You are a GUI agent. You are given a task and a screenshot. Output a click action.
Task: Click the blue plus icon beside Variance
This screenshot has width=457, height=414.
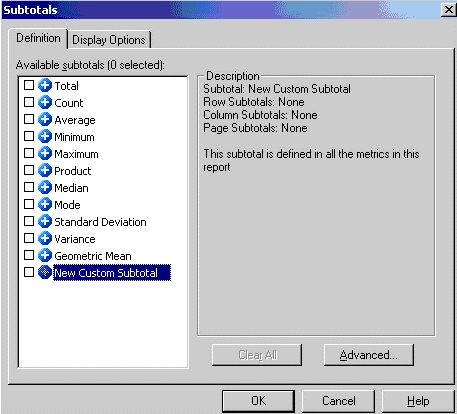(45, 238)
